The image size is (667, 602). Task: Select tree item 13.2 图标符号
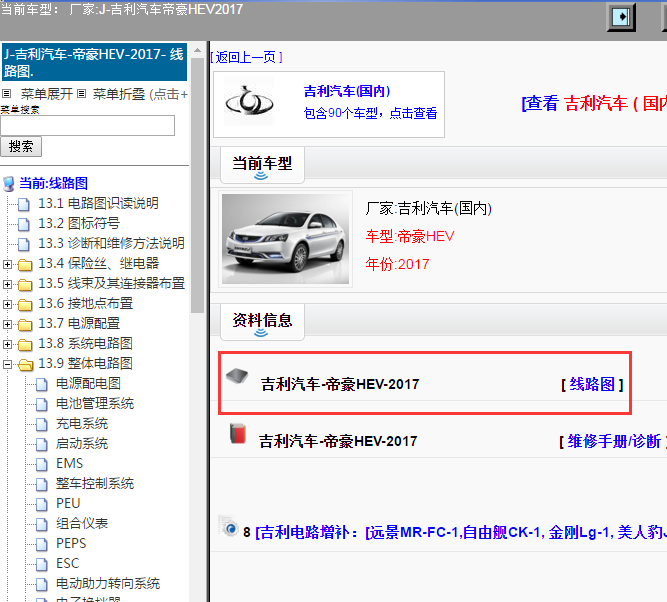click(x=79, y=223)
